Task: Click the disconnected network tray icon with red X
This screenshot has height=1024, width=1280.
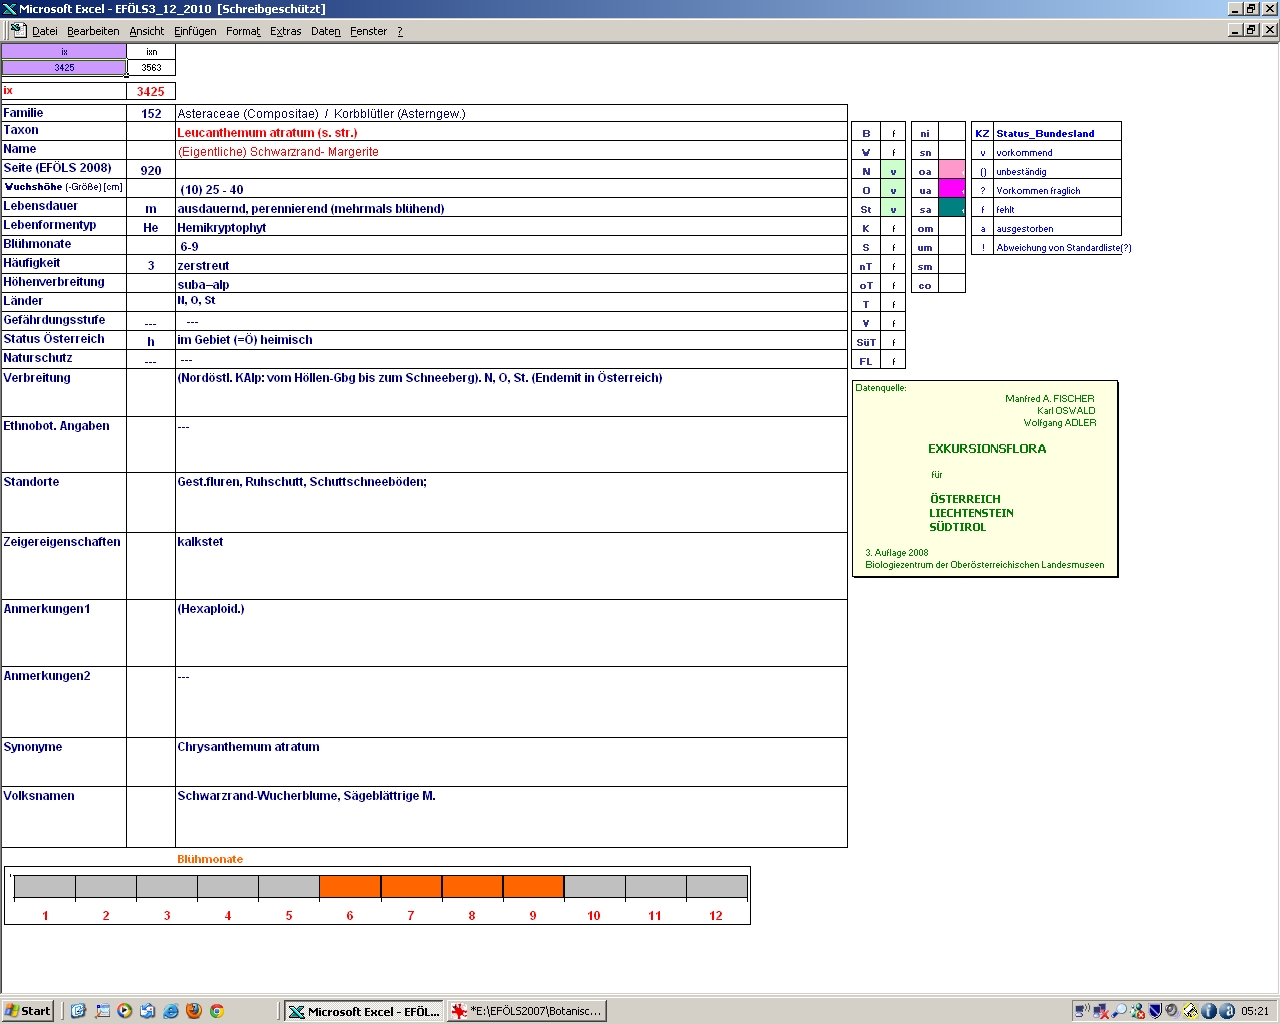Action: pyautogui.click(x=1101, y=1011)
